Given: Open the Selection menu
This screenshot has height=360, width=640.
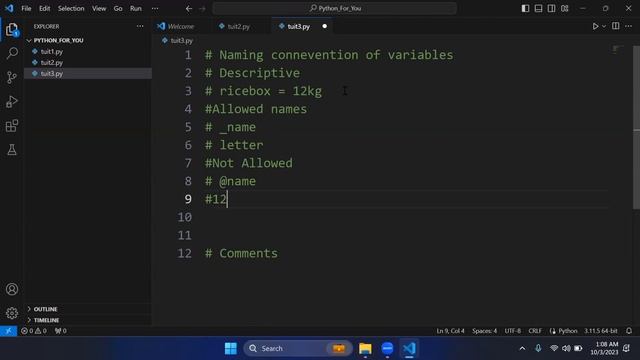Looking at the screenshot, I should click(71, 8).
